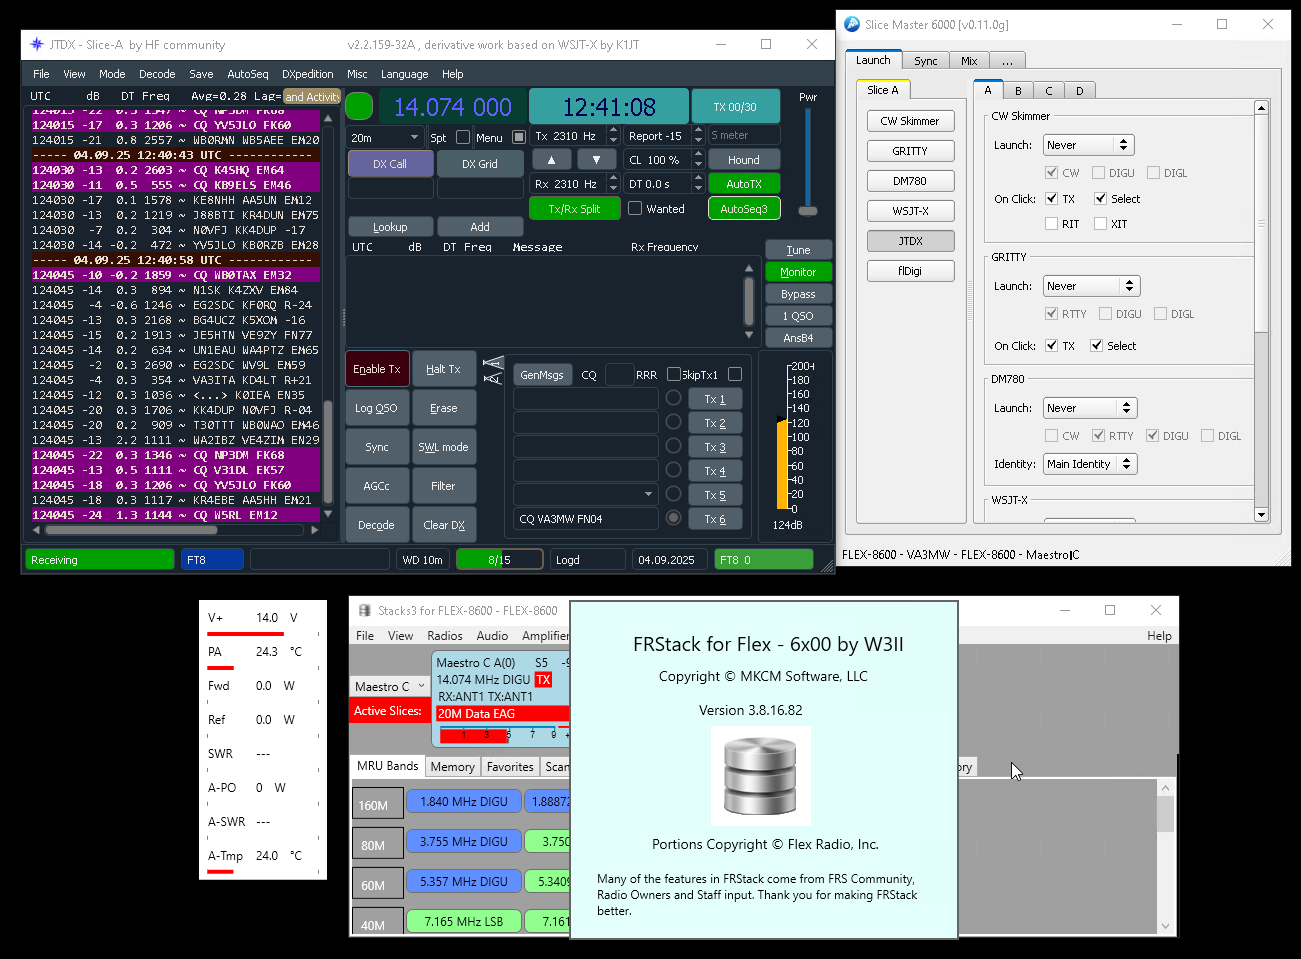Click the JTDX app icon in title bar

[x=37, y=44]
